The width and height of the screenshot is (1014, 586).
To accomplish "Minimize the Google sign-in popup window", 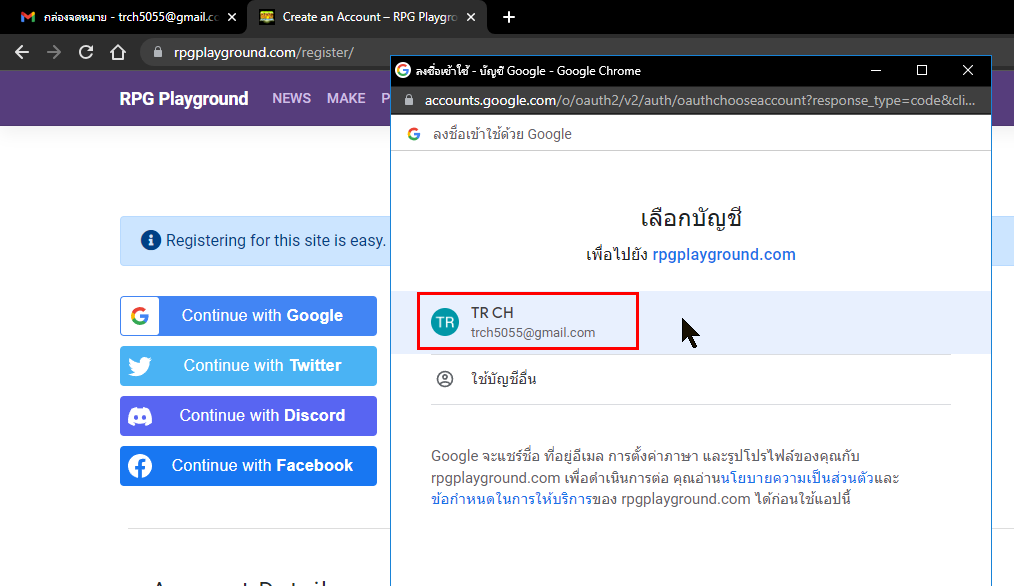I will point(876,71).
